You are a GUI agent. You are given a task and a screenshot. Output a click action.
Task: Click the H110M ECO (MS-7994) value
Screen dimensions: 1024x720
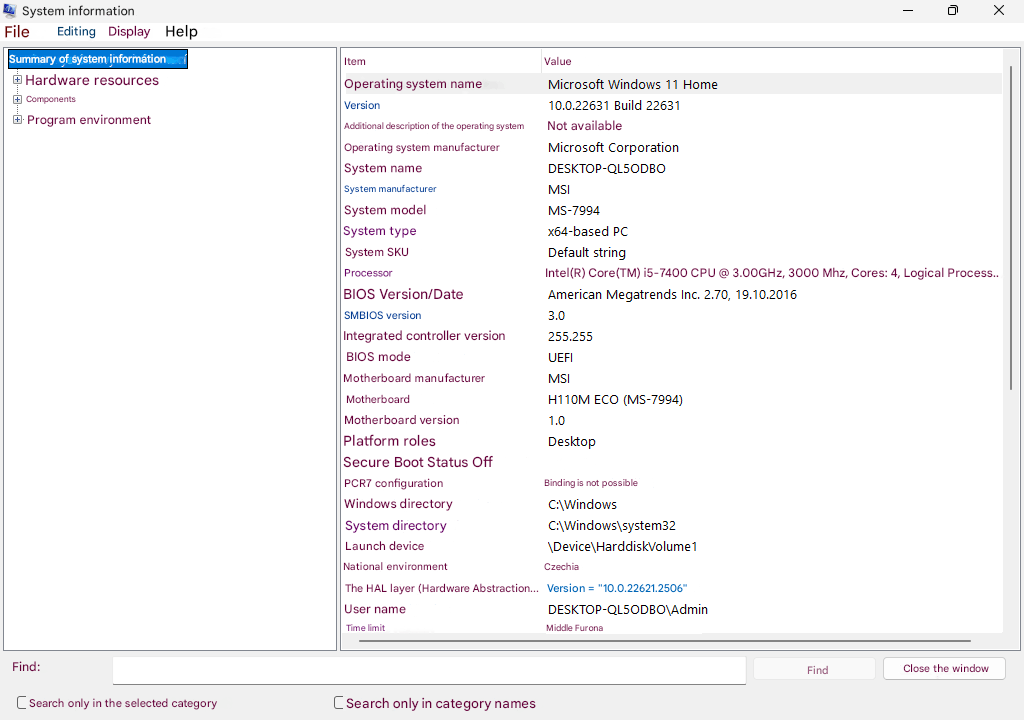(x=615, y=400)
